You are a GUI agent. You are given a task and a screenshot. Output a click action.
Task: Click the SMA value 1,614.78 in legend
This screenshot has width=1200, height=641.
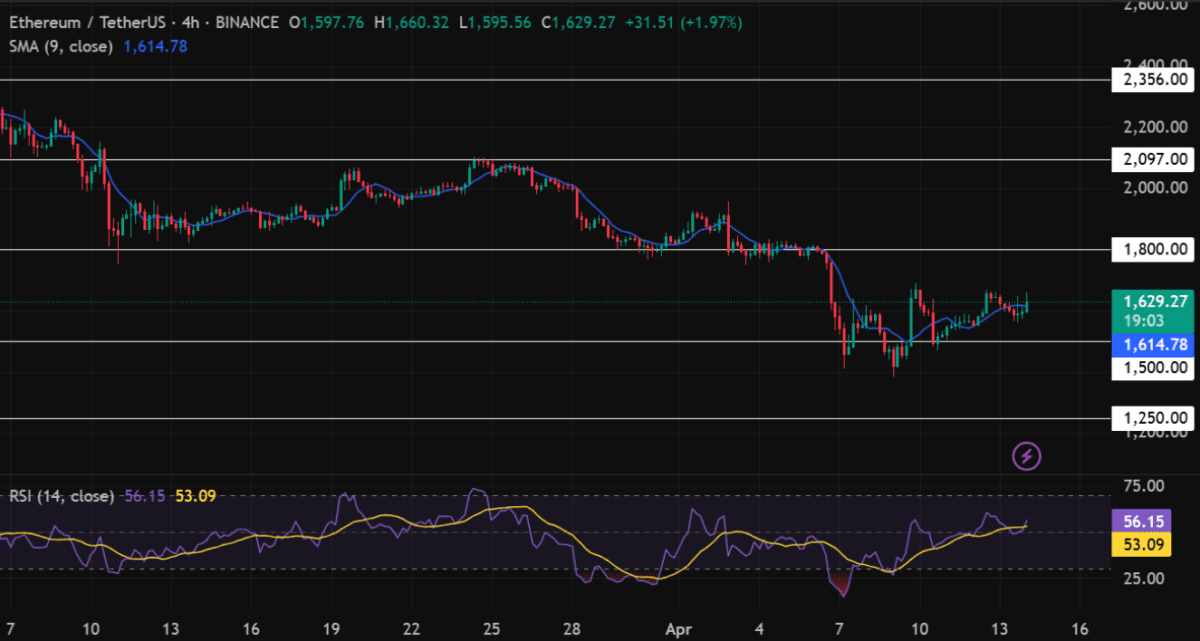coord(155,46)
